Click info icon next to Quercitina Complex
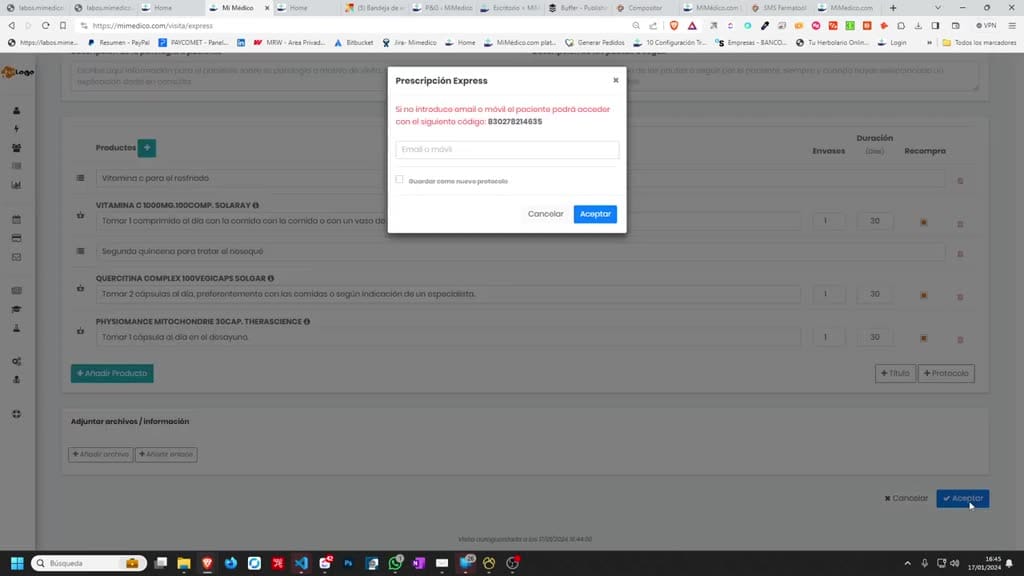This screenshot has width=1024, height=576. [x=270, y=278]
